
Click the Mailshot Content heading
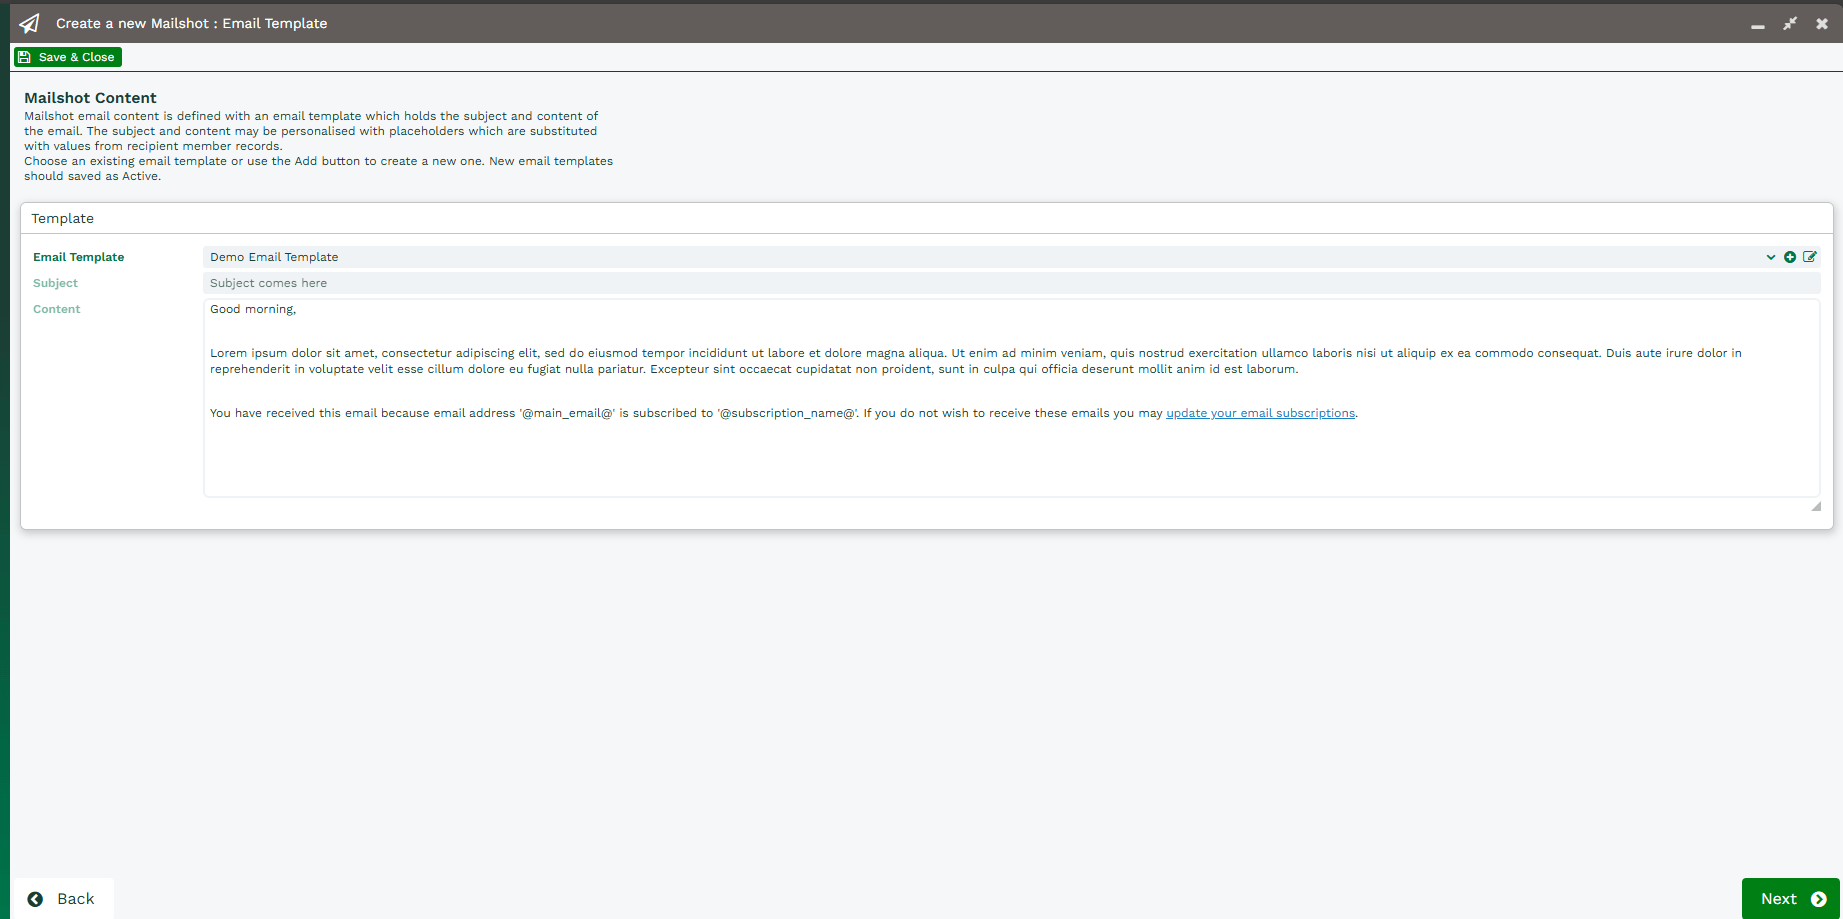click(x=90, y=98)
